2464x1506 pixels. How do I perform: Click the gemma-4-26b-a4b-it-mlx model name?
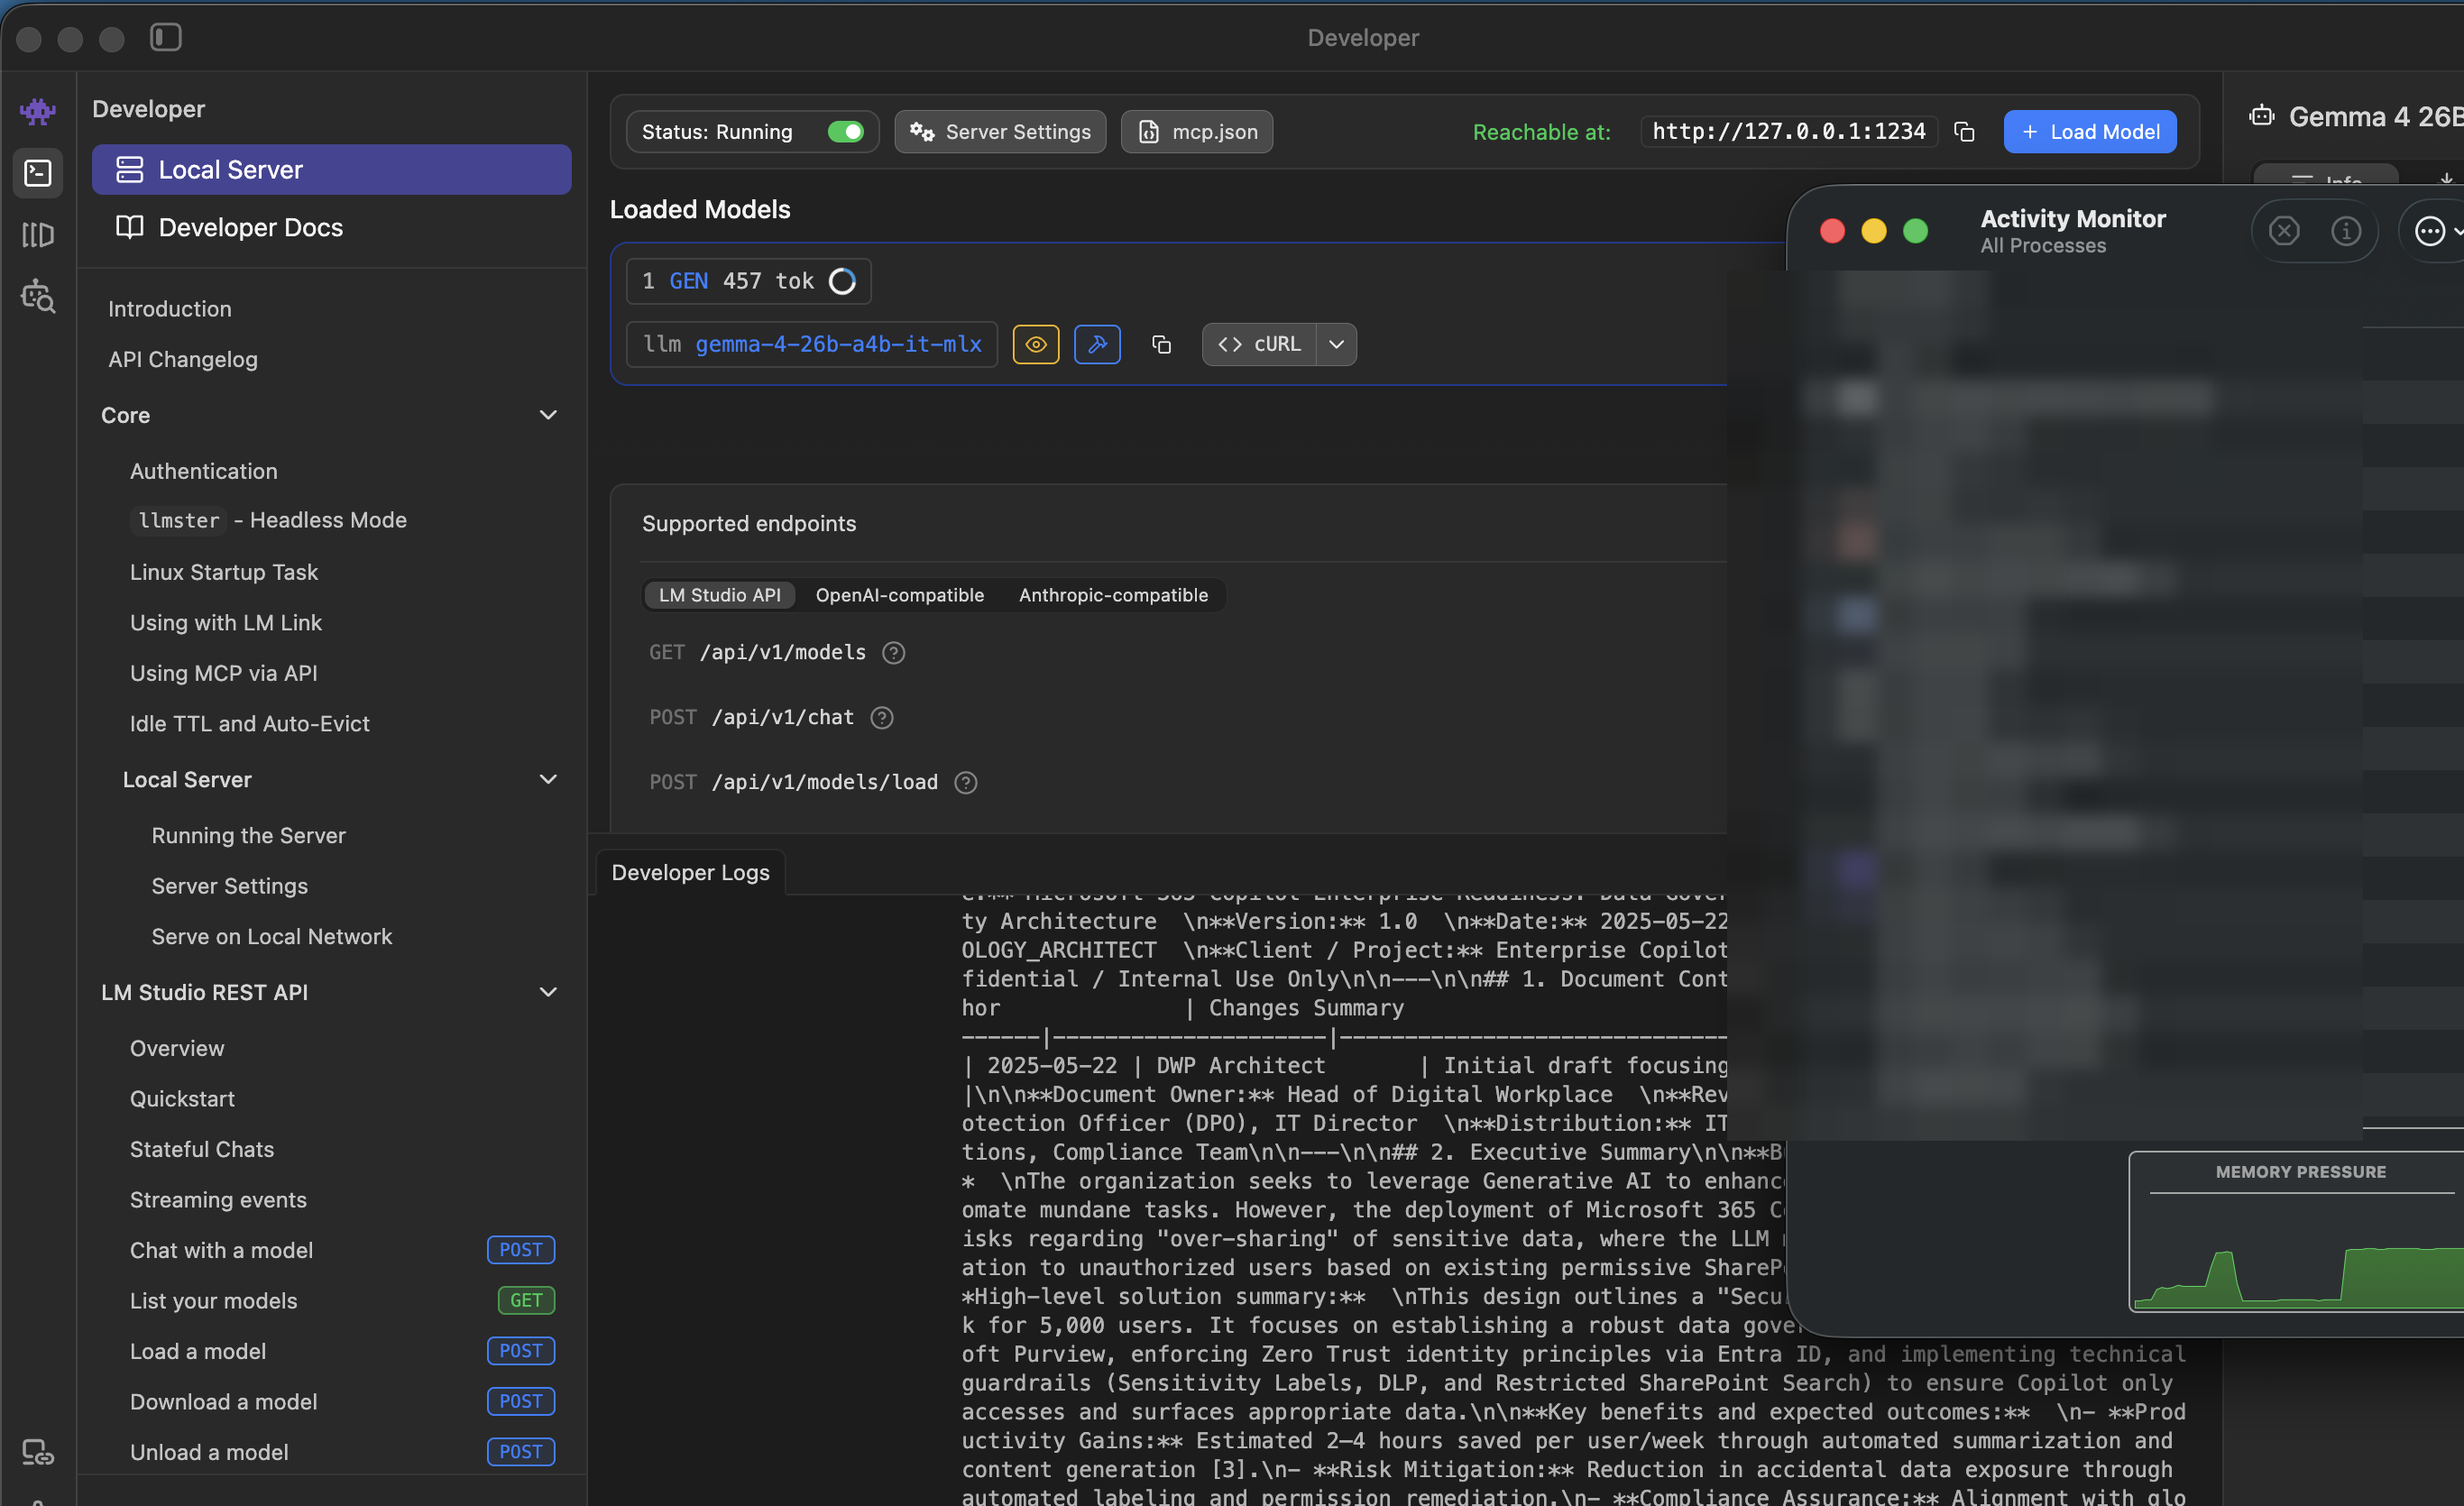click(838, 344)
